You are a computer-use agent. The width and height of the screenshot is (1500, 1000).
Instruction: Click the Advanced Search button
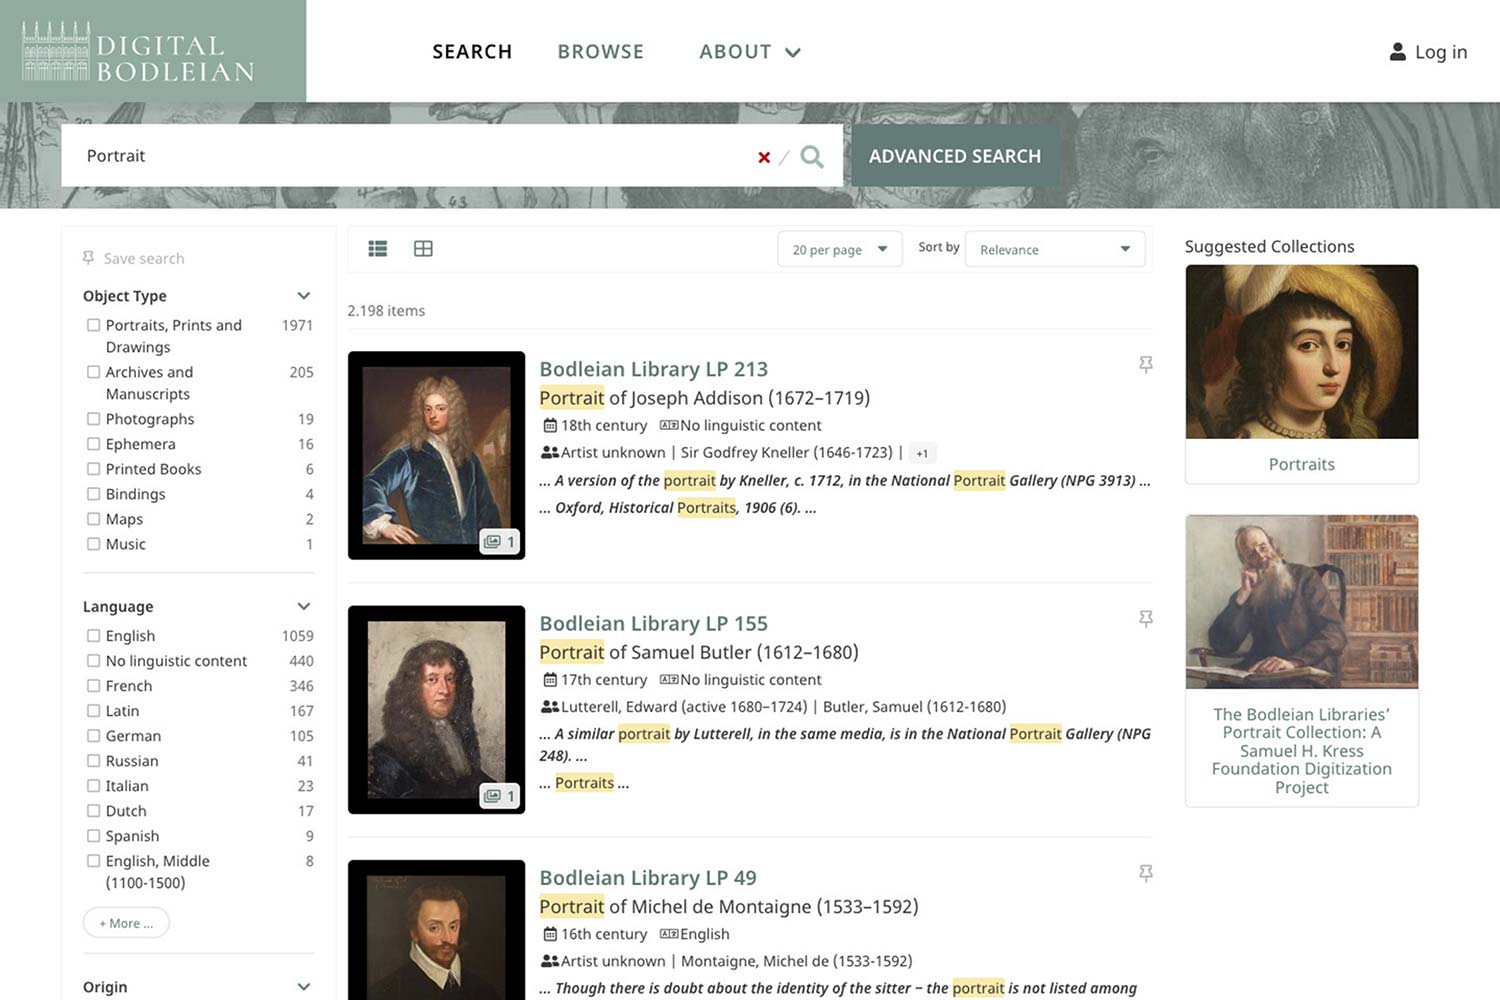[x=955, y=156]
